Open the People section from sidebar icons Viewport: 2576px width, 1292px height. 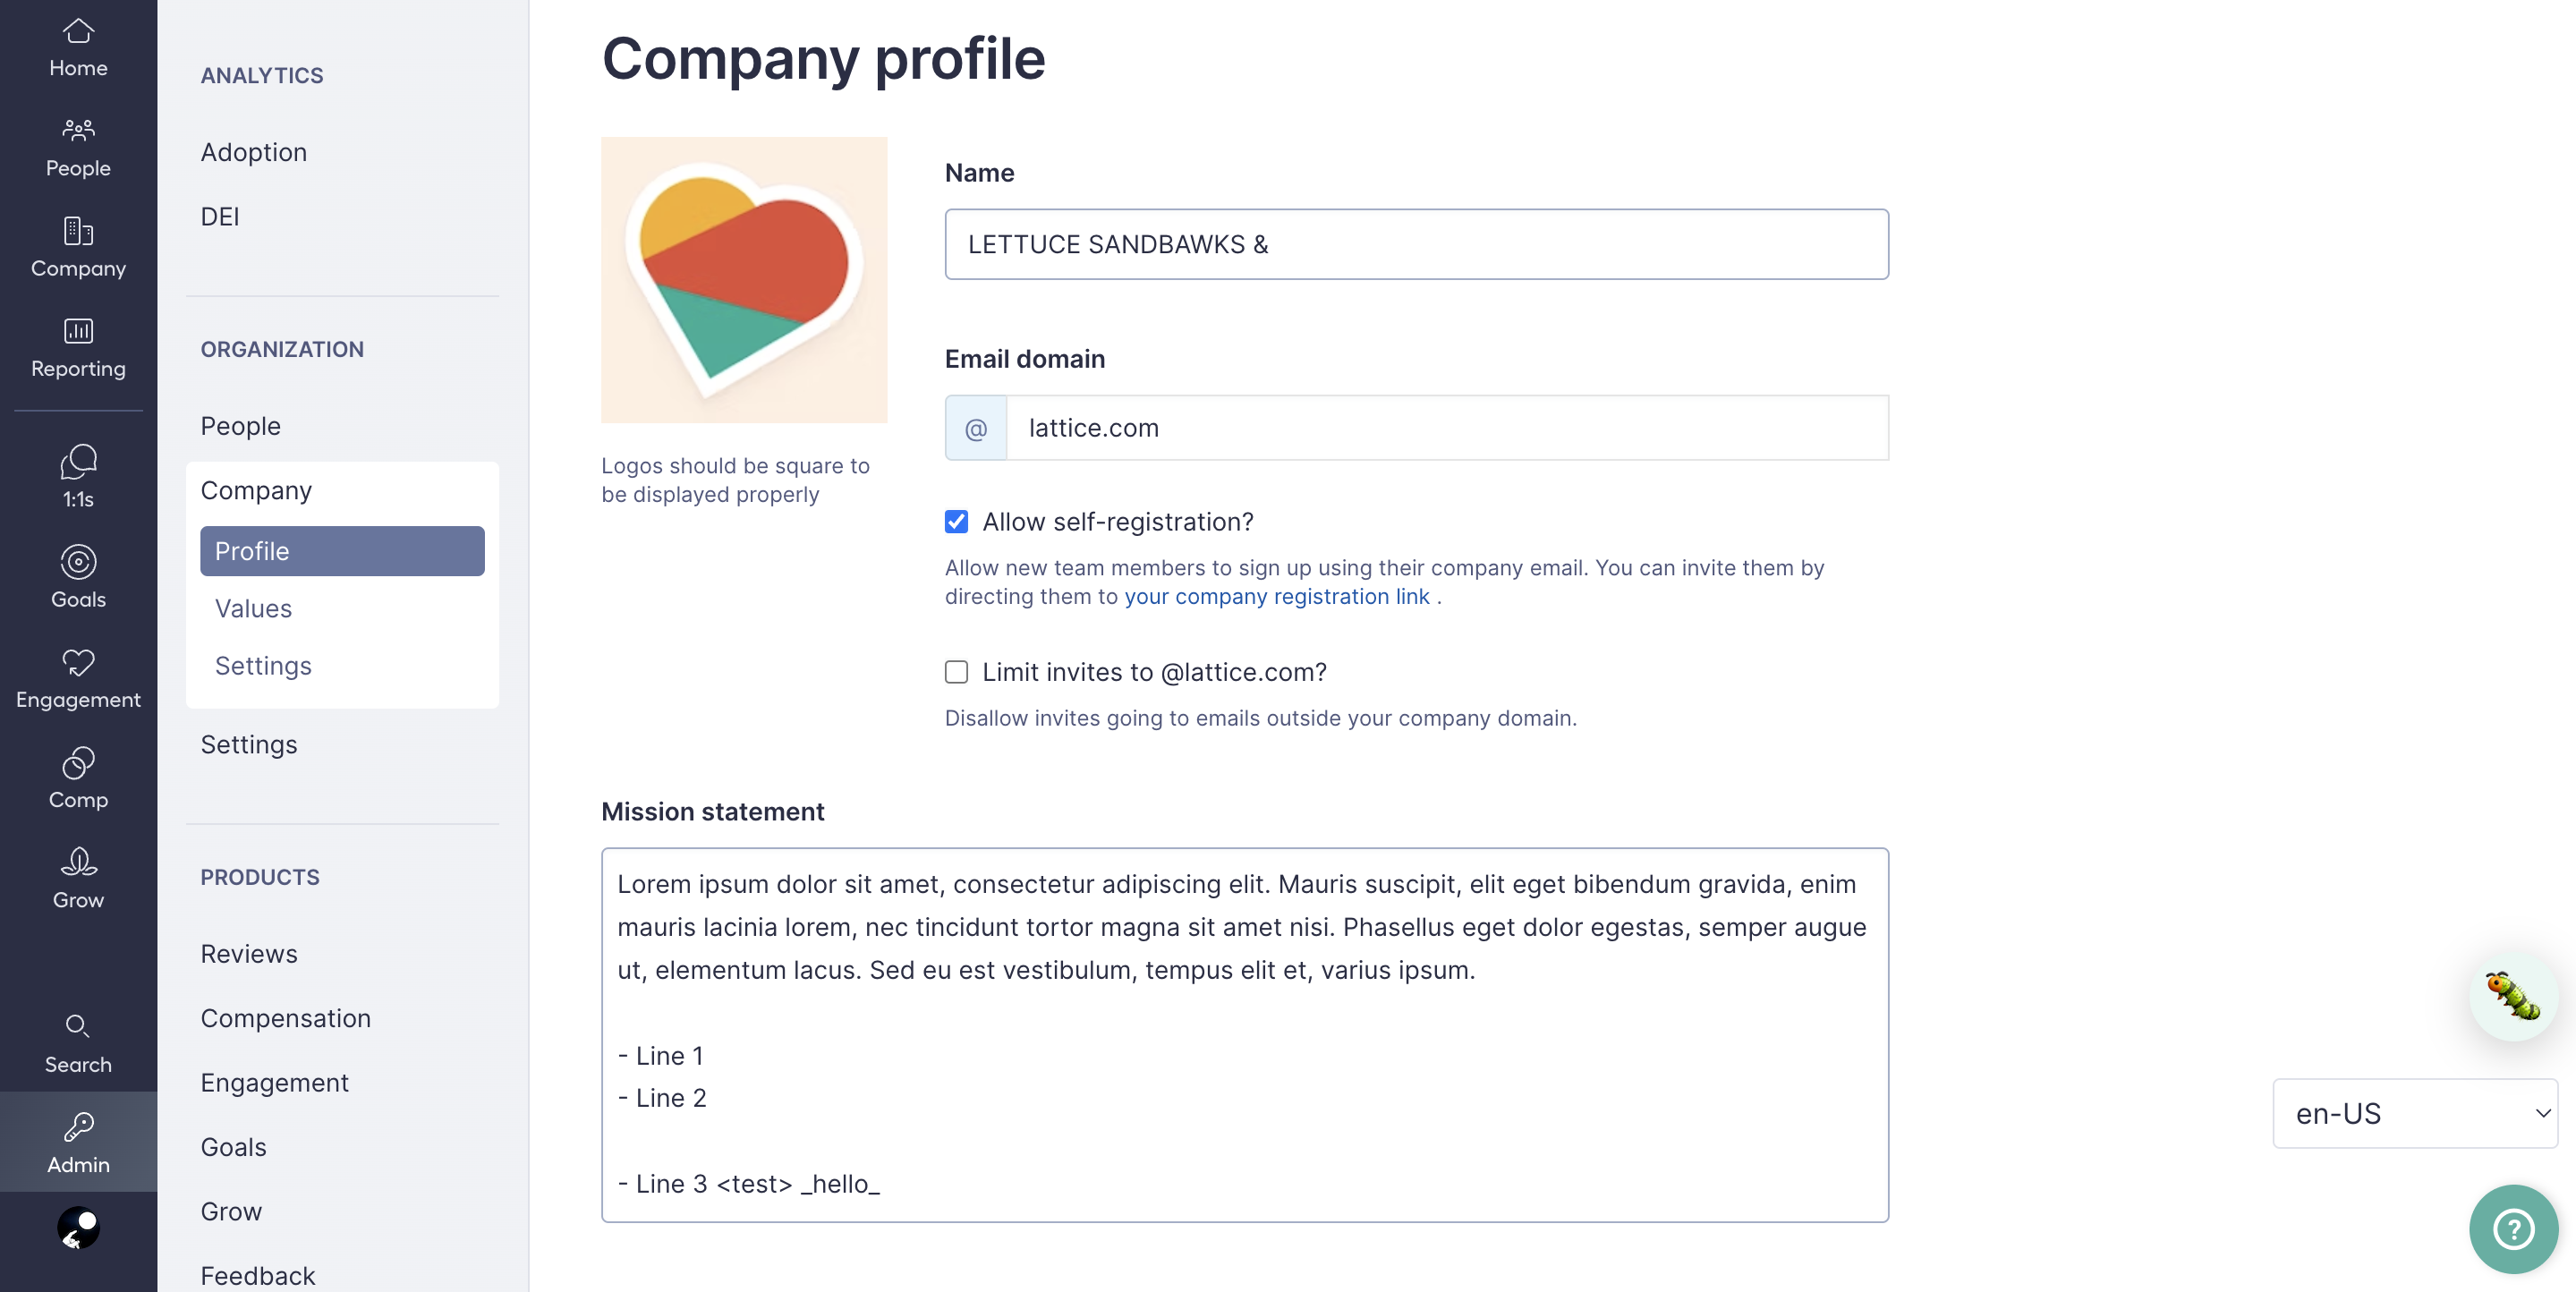(78, 146)
